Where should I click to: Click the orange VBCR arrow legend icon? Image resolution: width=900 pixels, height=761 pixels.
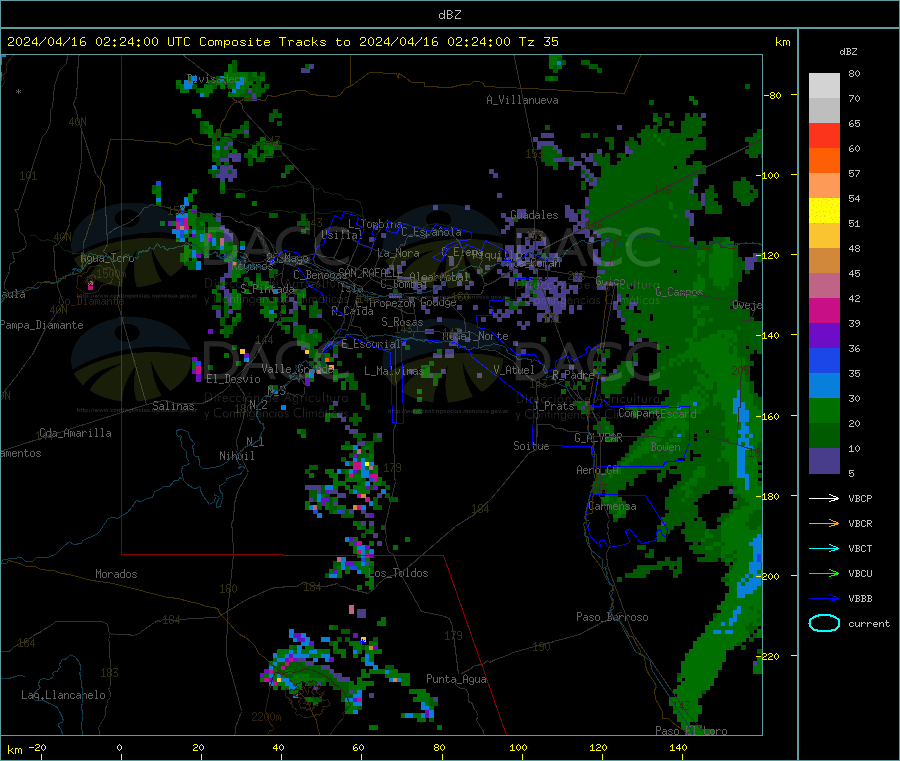coord(824,523)
